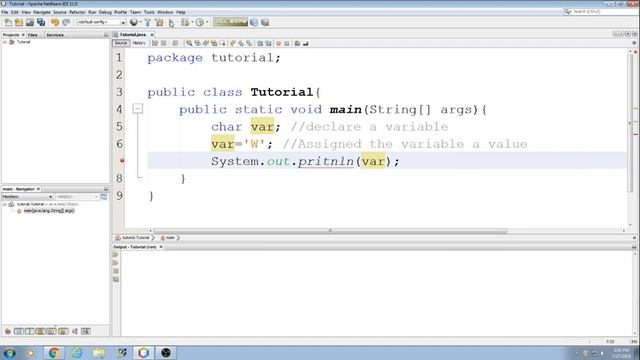Click the pritnln error text on line 7
640x360 pixels.
pos(326,161)
